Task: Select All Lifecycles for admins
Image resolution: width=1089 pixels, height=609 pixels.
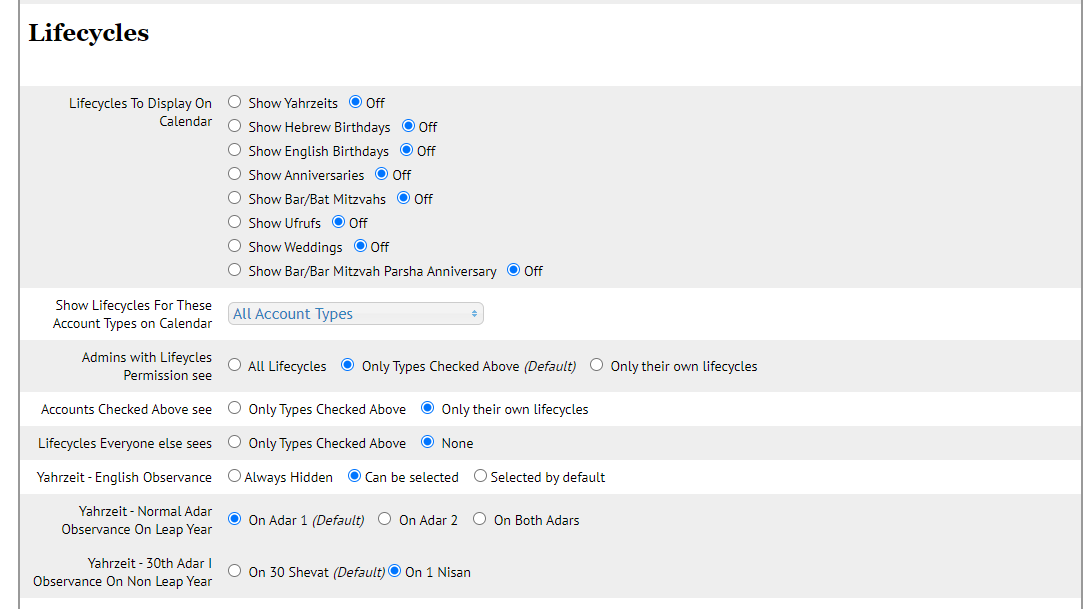Action: tap(235, 366)
